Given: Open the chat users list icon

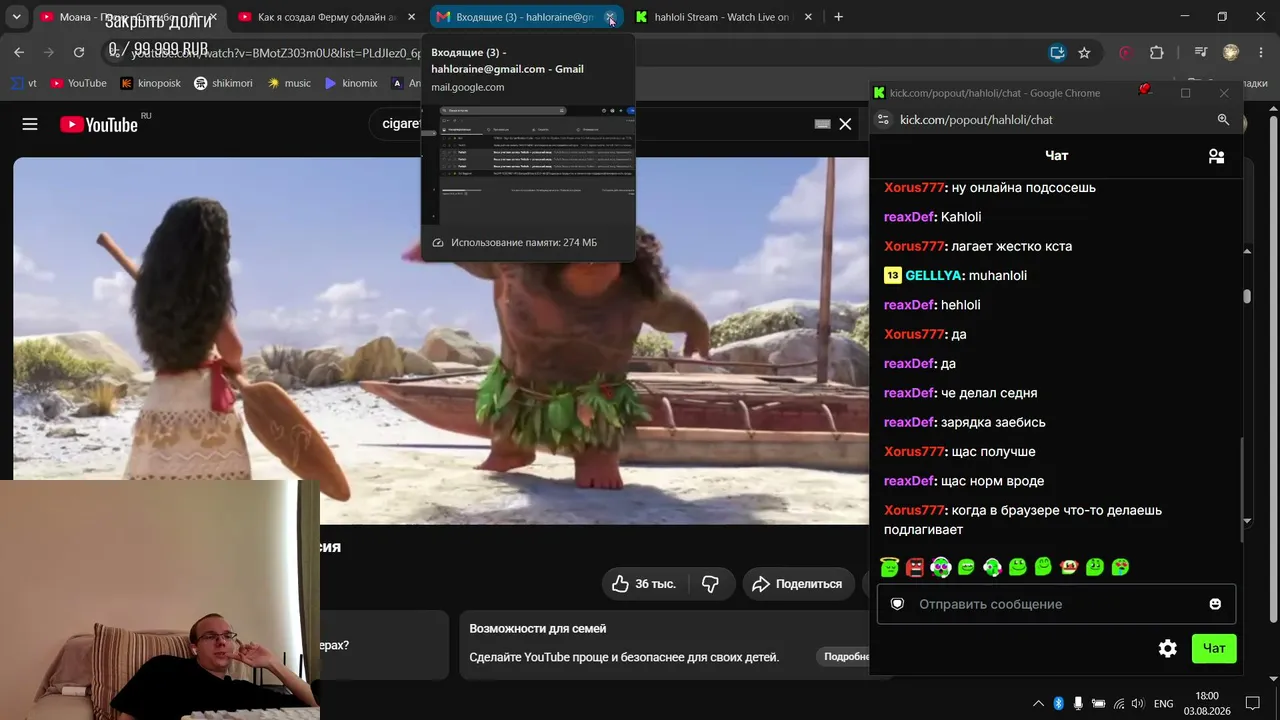Looking at the screenshot, I should (x=1216, y=156).
